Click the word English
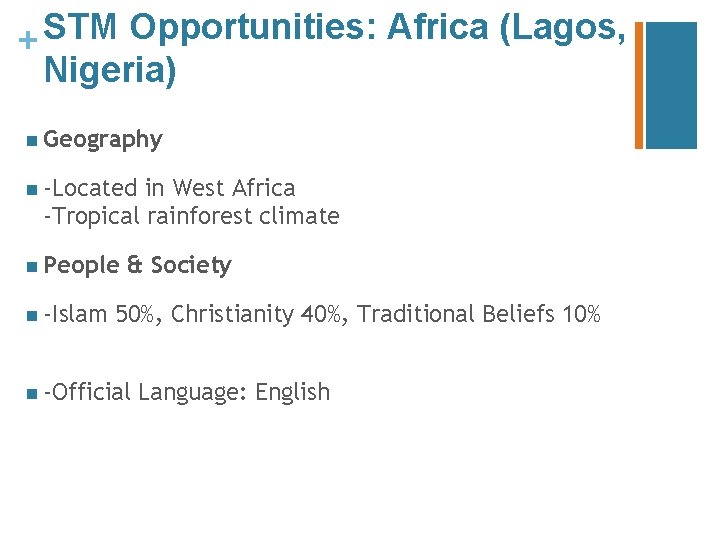 [x=292, y=392]
